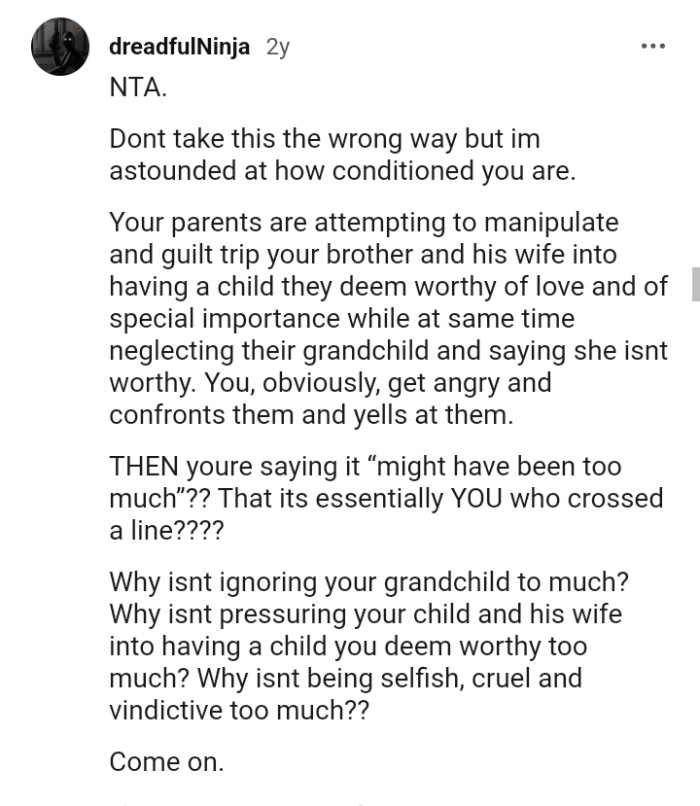
Task: Open comment actions via the kebab menu icon
Action: tap(655, 45)
